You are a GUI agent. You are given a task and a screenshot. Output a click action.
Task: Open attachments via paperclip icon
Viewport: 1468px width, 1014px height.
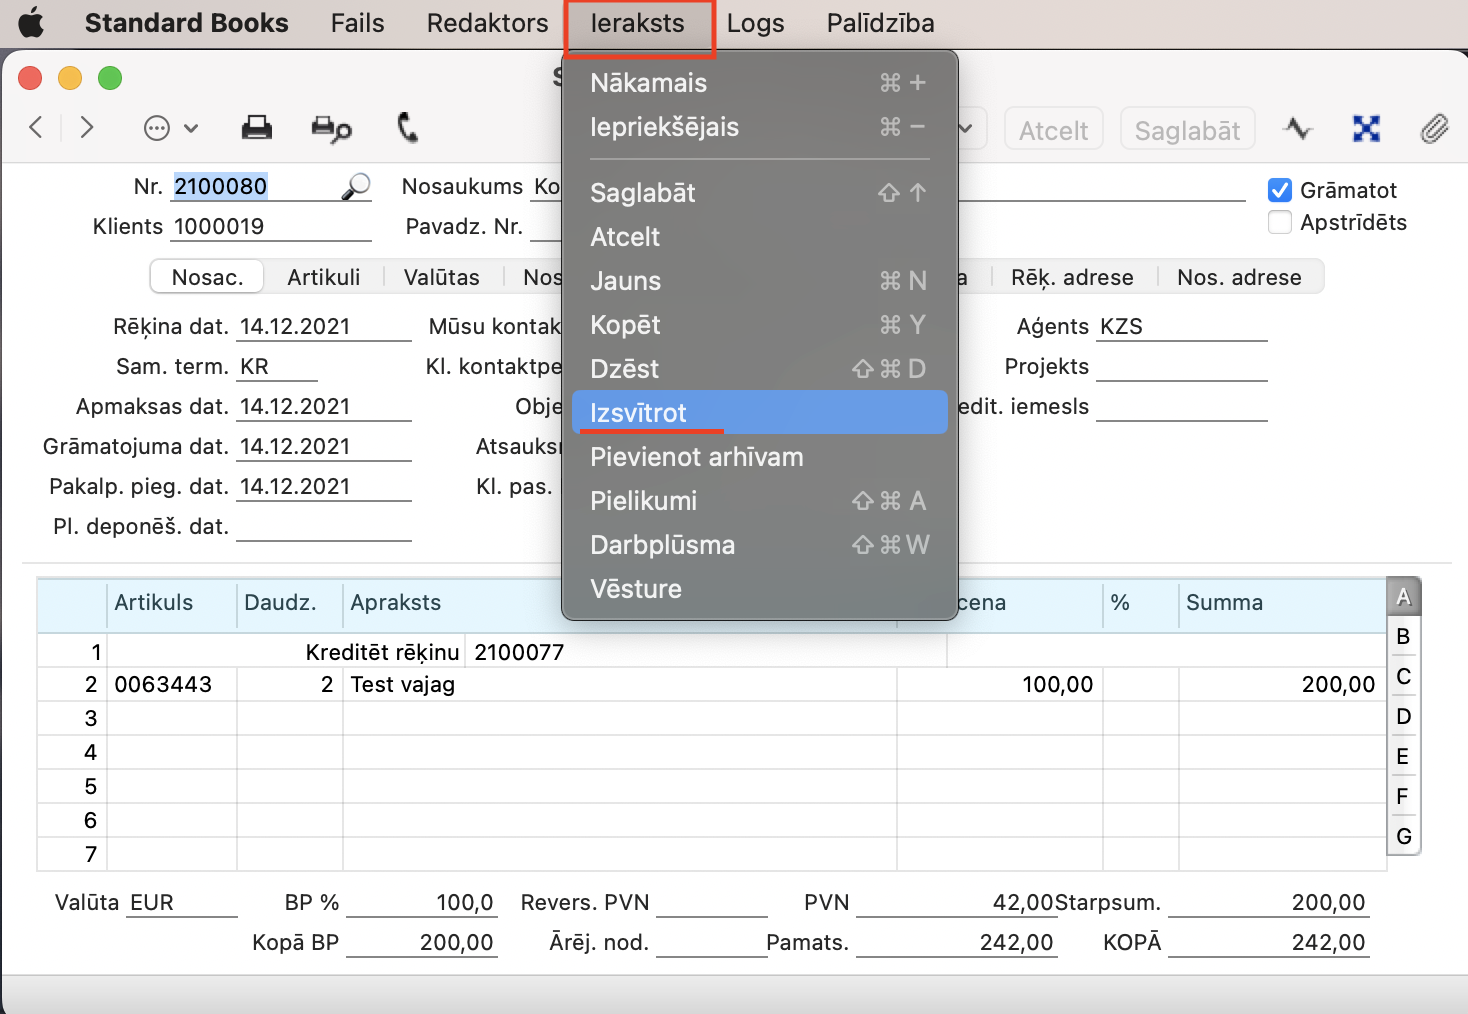(x=1434, y=129)
